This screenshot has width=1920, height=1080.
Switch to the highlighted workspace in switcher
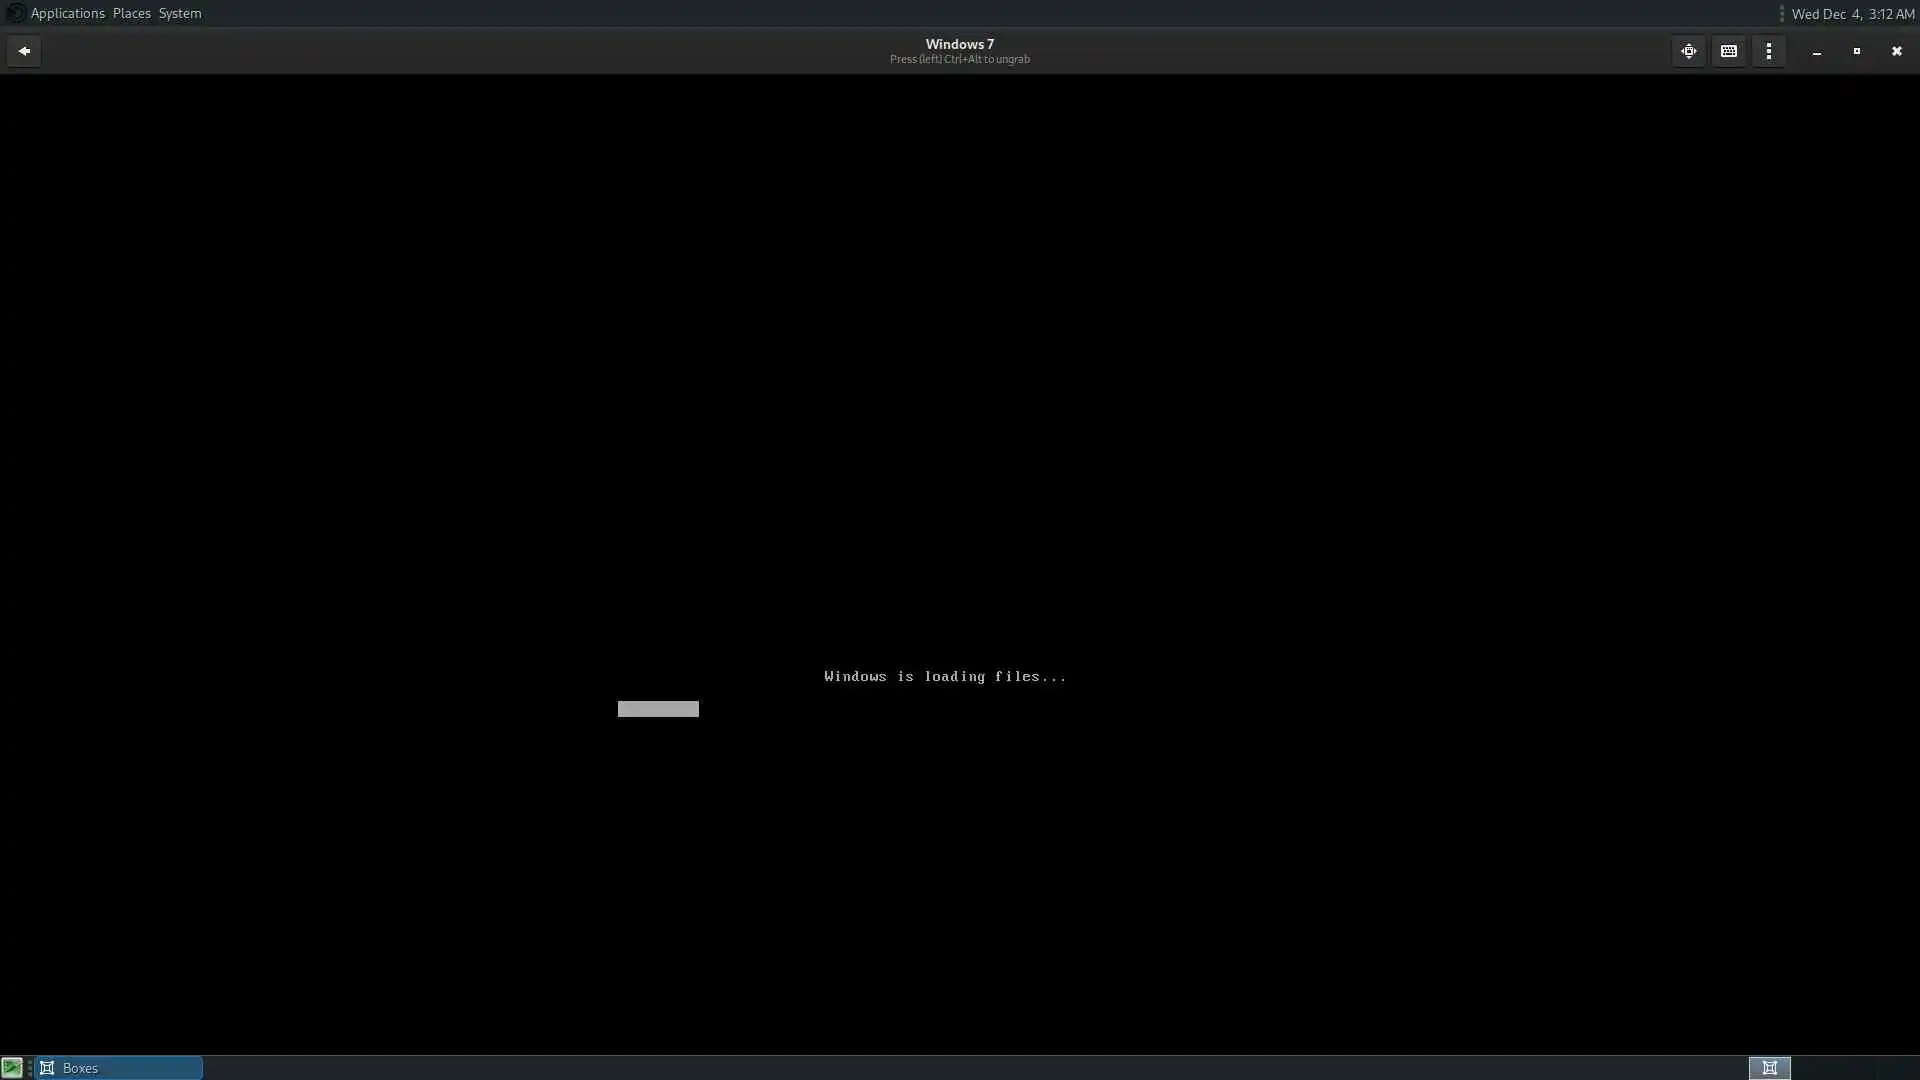[1769, 1068]
